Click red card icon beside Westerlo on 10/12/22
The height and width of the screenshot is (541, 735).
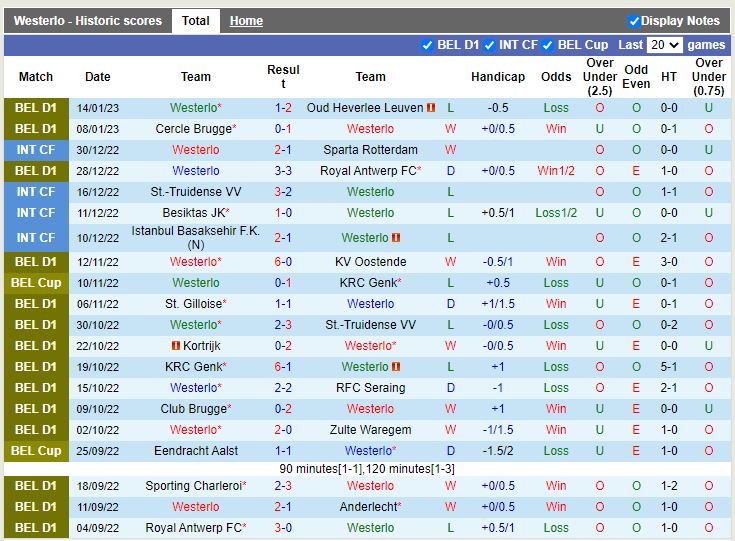click(x=396, y=238)
